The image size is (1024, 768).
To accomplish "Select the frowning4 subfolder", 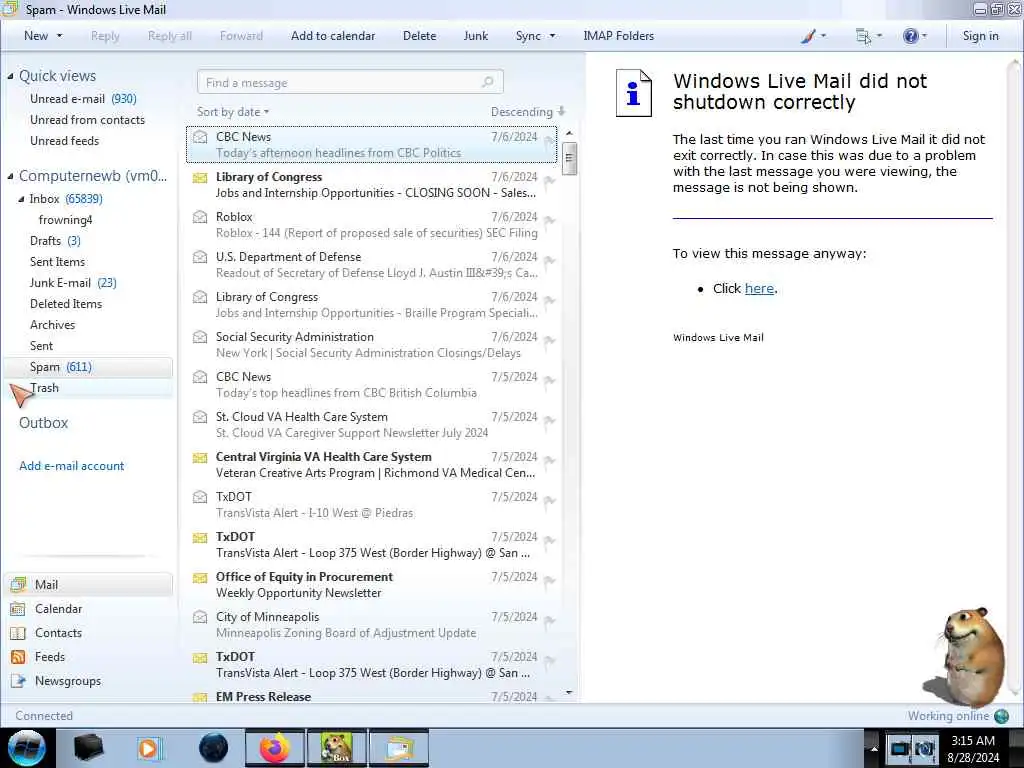I will [65, 220].
